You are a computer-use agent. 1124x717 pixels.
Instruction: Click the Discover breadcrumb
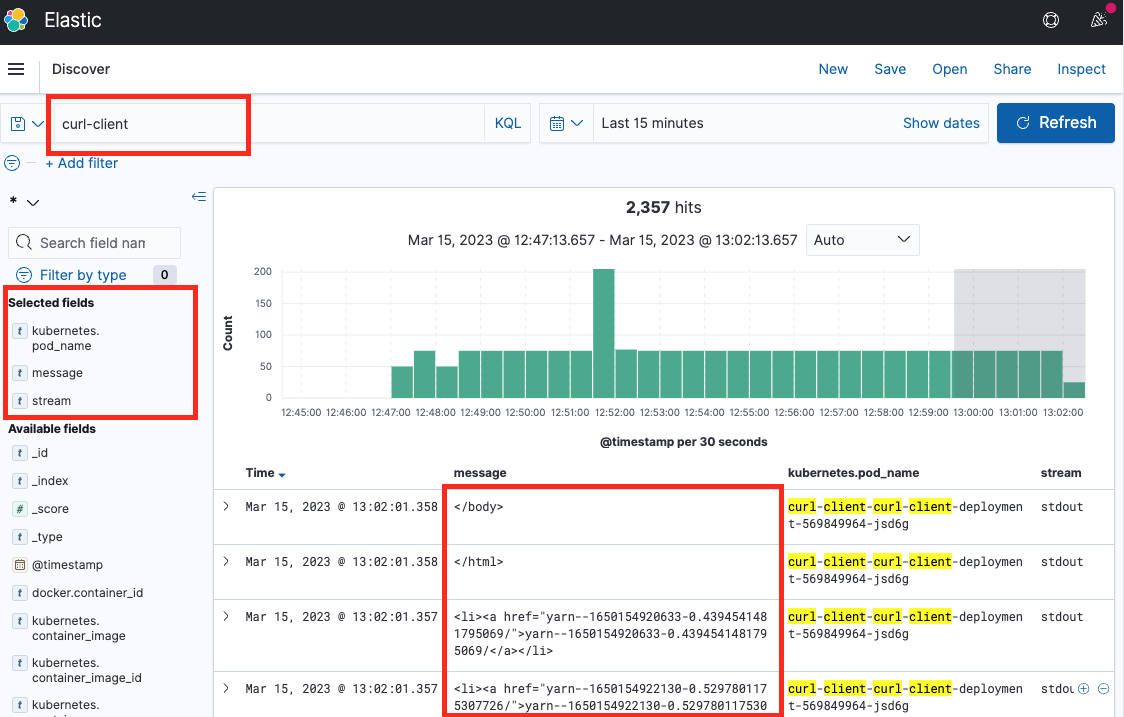tap(81, 69)
